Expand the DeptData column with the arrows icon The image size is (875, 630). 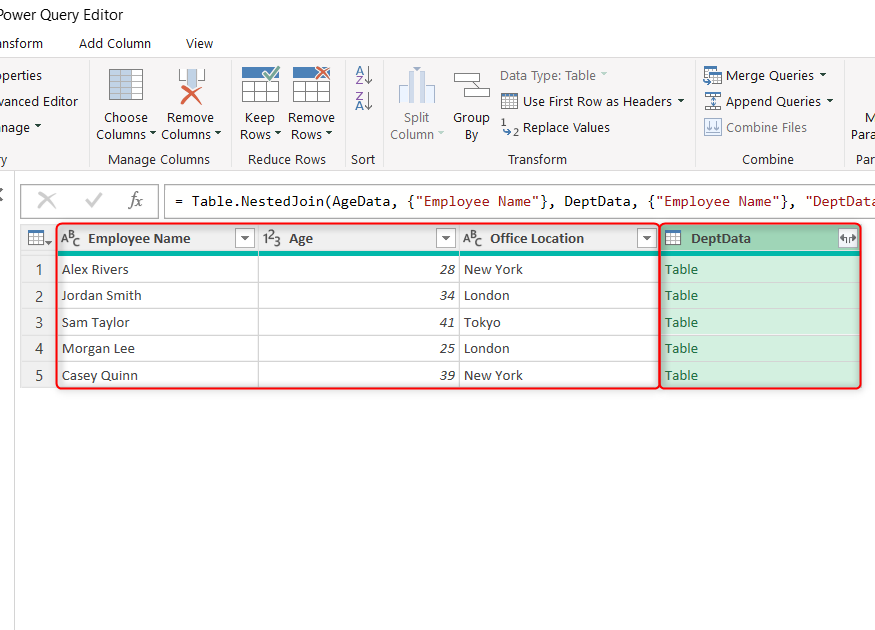coord(848,239)
